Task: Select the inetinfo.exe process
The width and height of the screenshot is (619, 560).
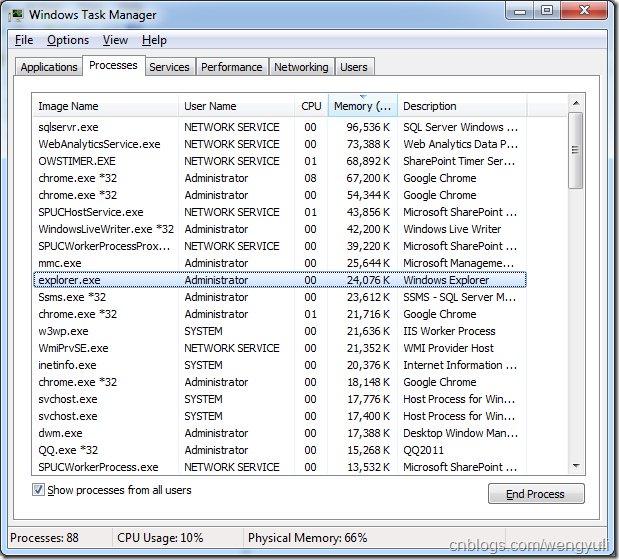Action: pyautogui.click(x=279, y=365)
